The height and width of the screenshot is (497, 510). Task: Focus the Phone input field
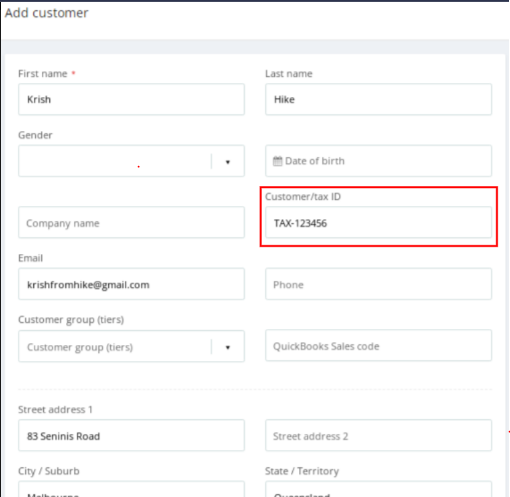click(x=378, y=284)
